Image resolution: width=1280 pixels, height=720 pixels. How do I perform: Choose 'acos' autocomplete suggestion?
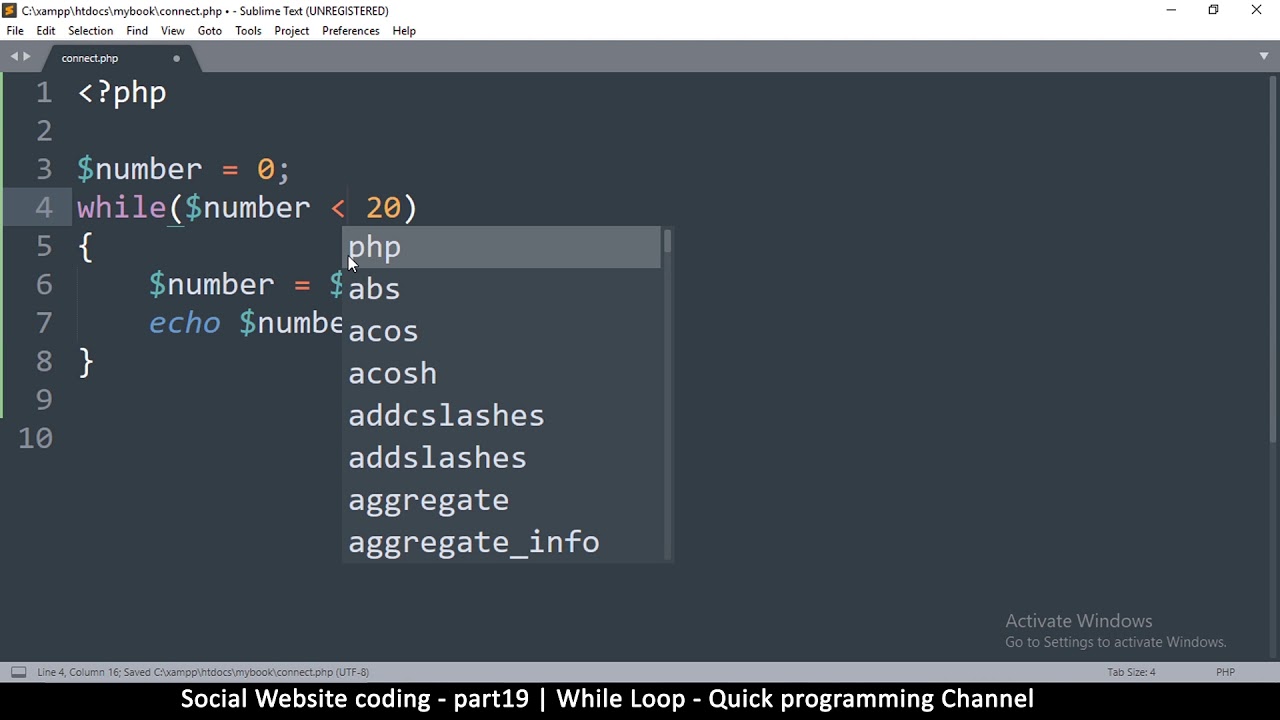coord(501,331)
